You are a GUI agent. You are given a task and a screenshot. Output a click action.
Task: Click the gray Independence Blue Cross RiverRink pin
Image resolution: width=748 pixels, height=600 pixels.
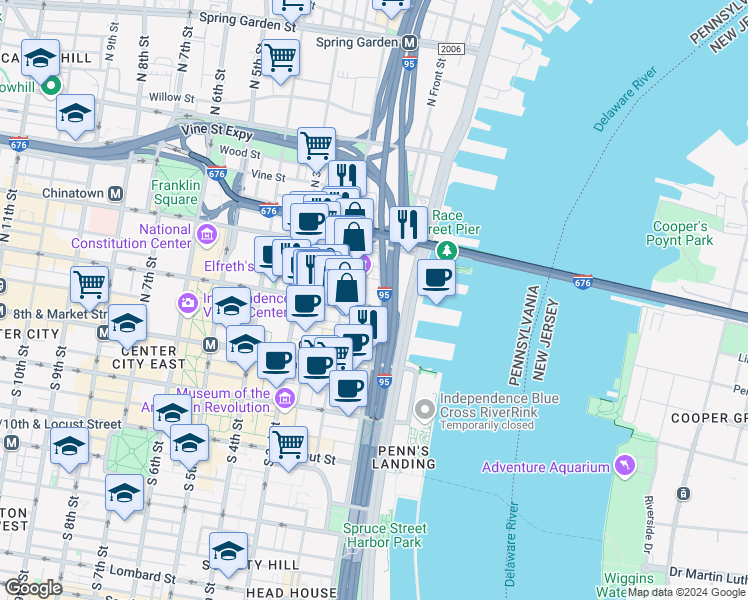(x=424, y=410)
